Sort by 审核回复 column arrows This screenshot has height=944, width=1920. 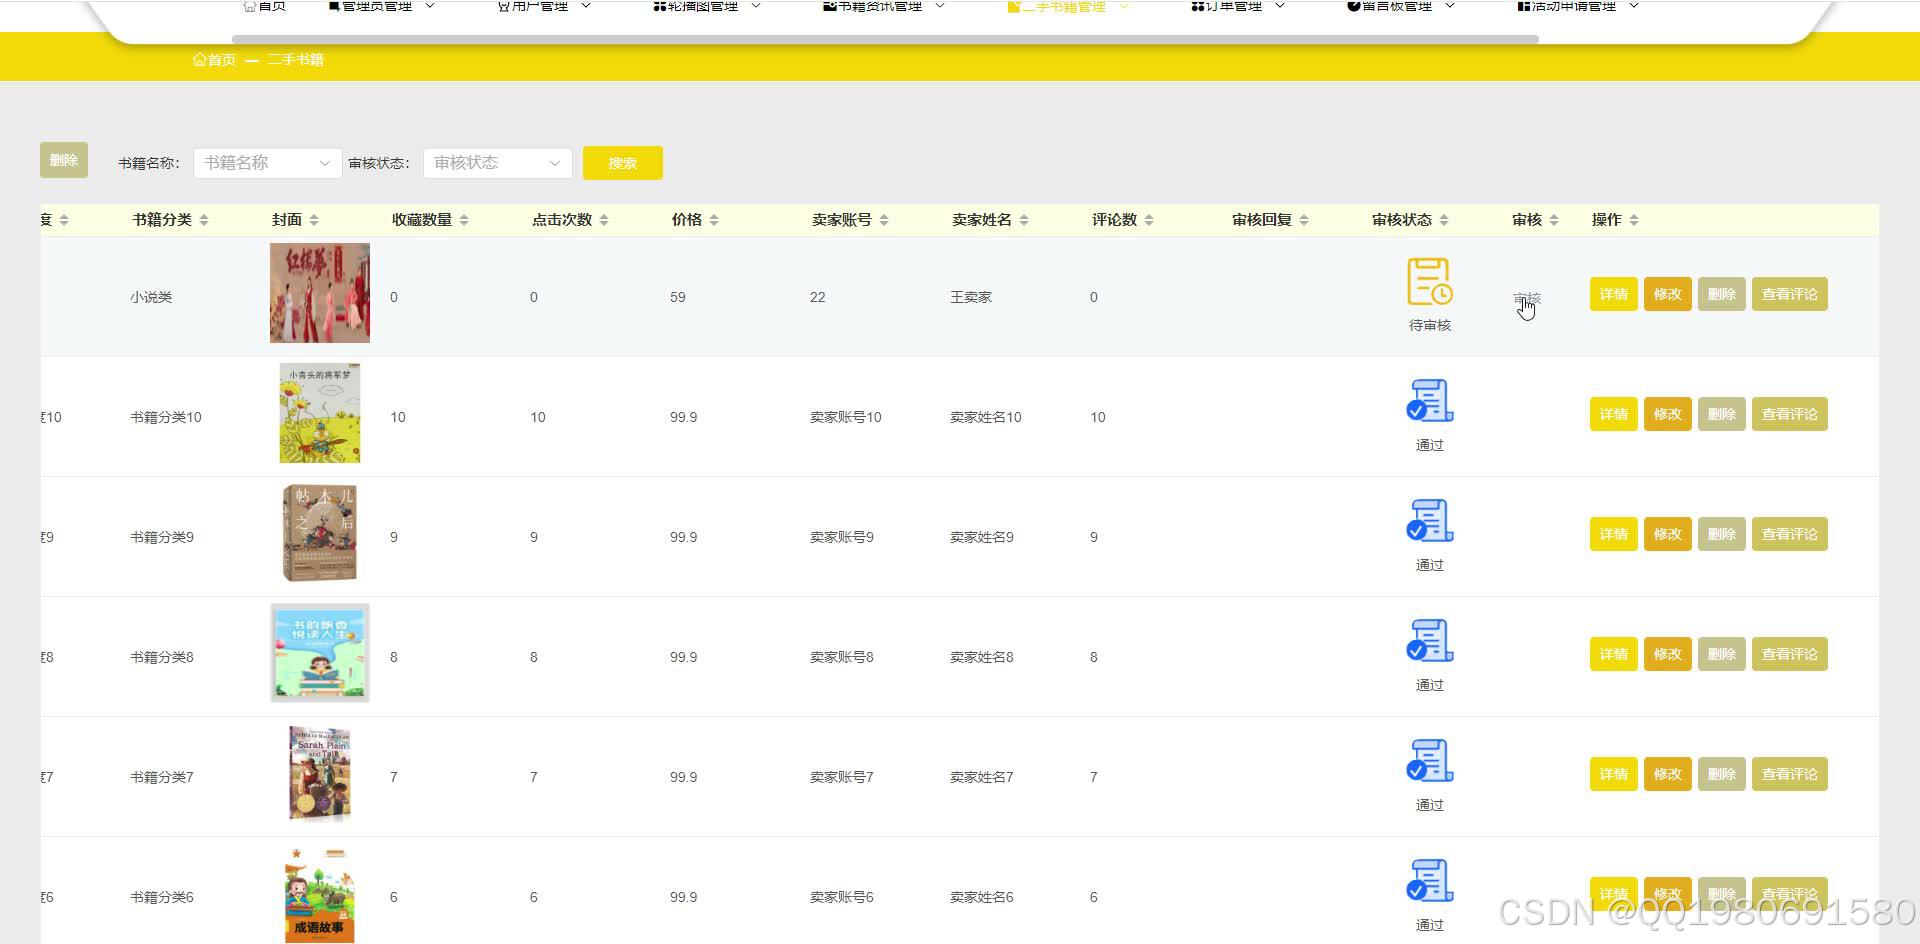coord(1304,220)
